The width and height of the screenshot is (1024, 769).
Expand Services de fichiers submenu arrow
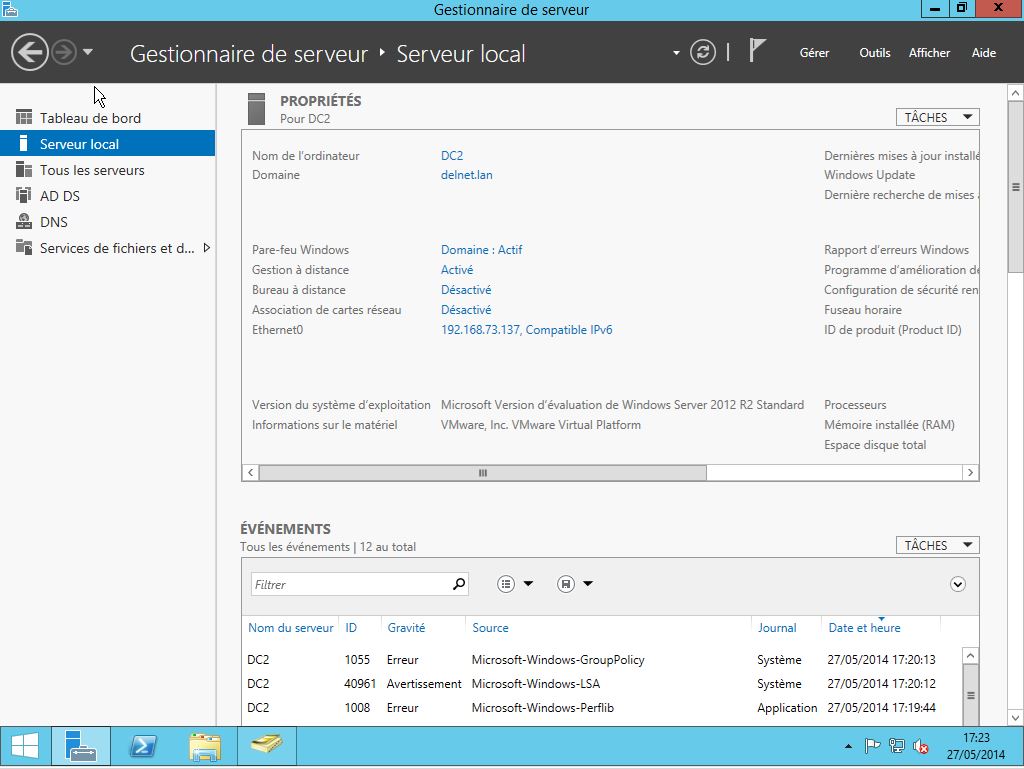point(206,248)
